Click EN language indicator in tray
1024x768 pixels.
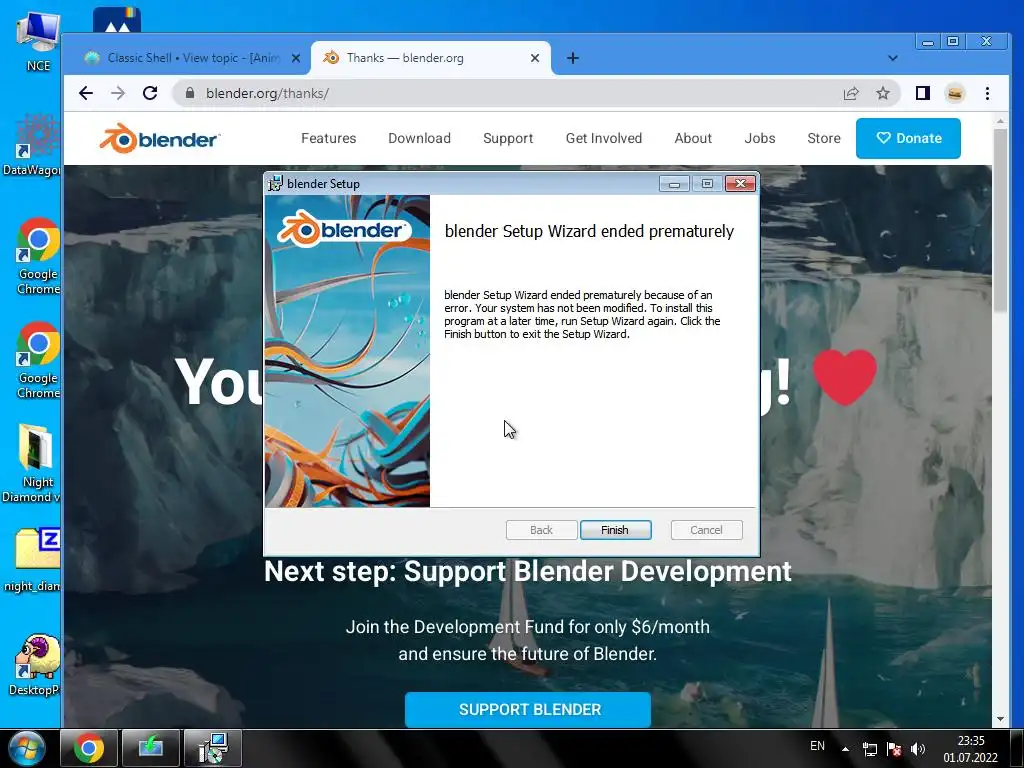tap(817, 746)
